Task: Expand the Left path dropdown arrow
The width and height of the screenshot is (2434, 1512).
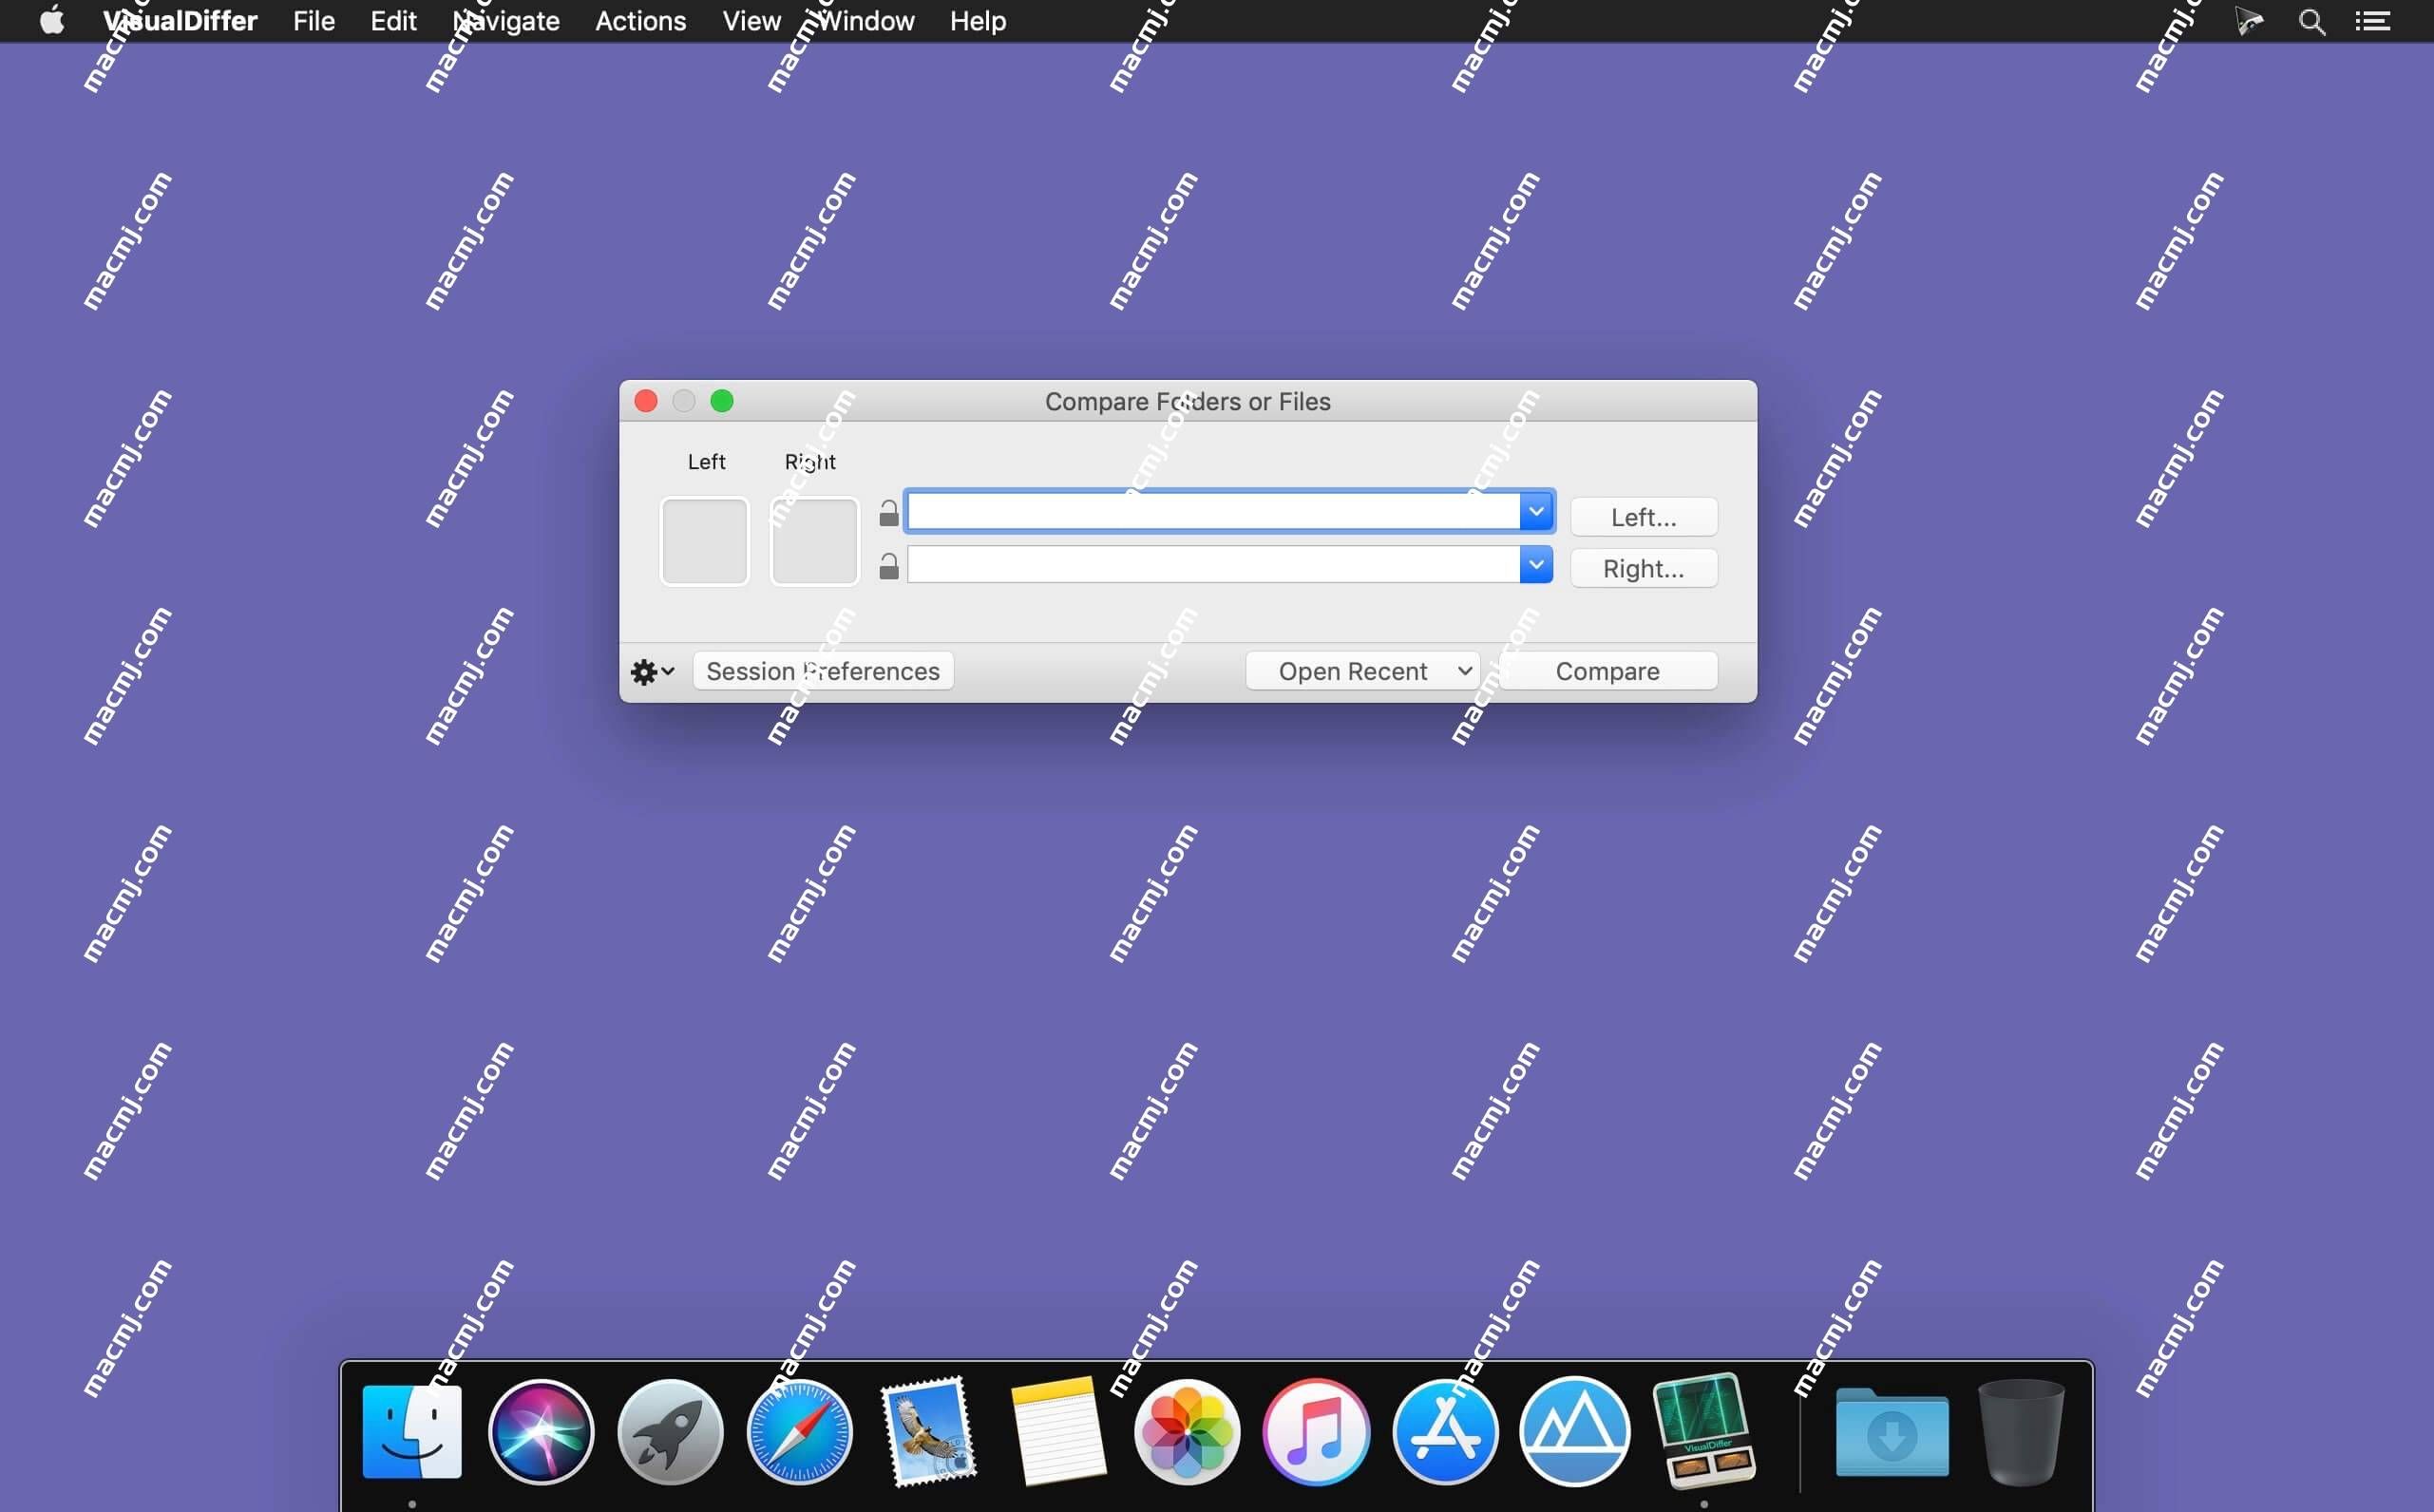Action: click(1533, 512)
